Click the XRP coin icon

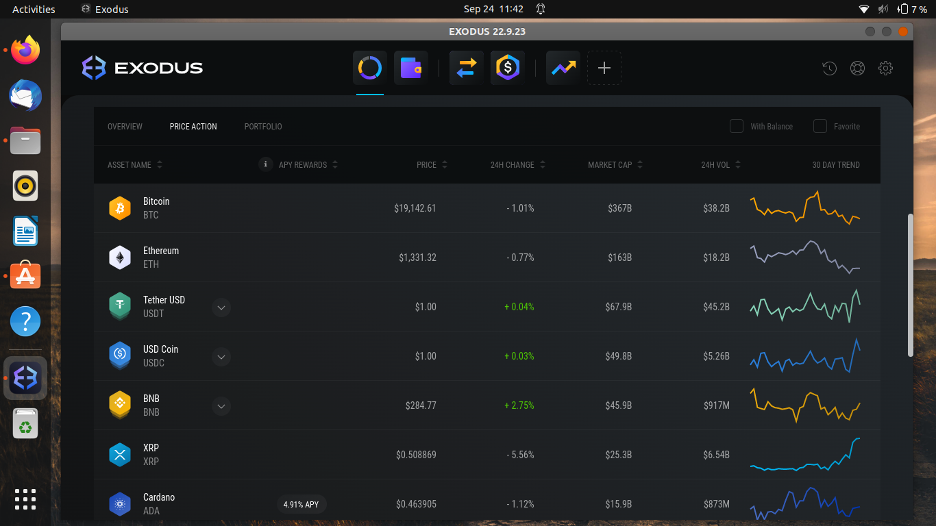point(120,454)
